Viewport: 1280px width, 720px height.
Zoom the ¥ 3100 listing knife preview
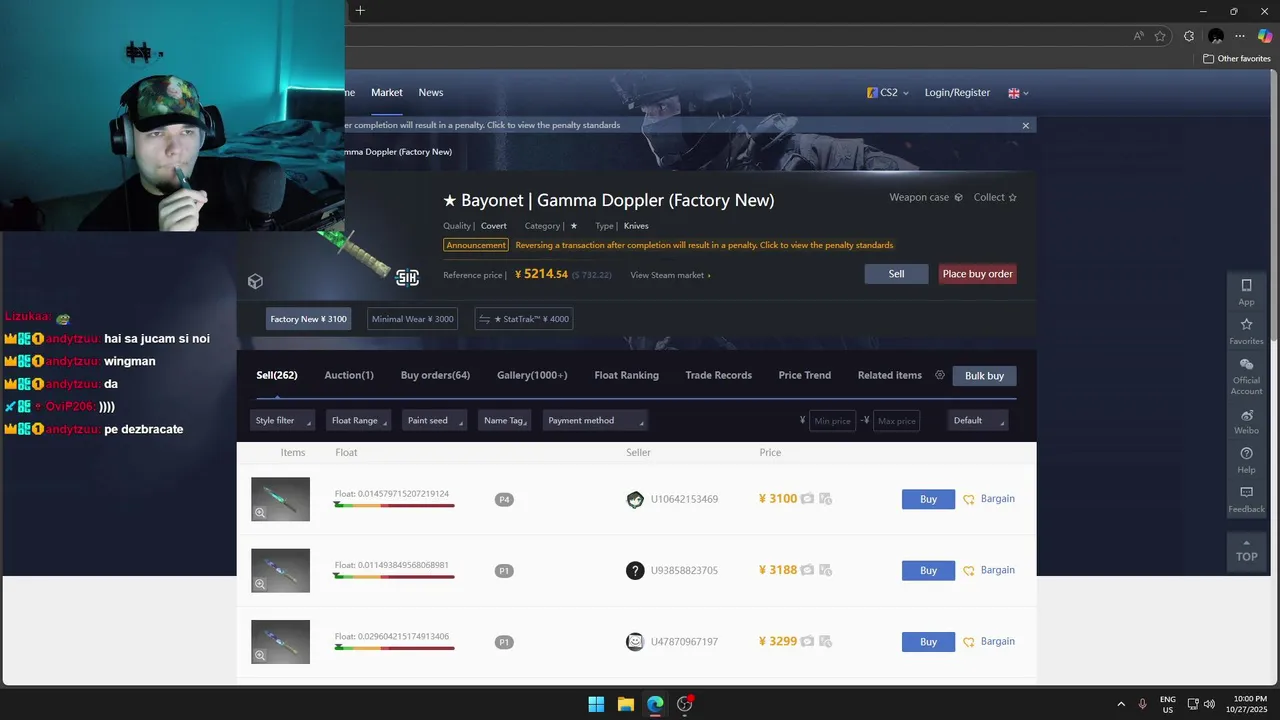point(260,513)
